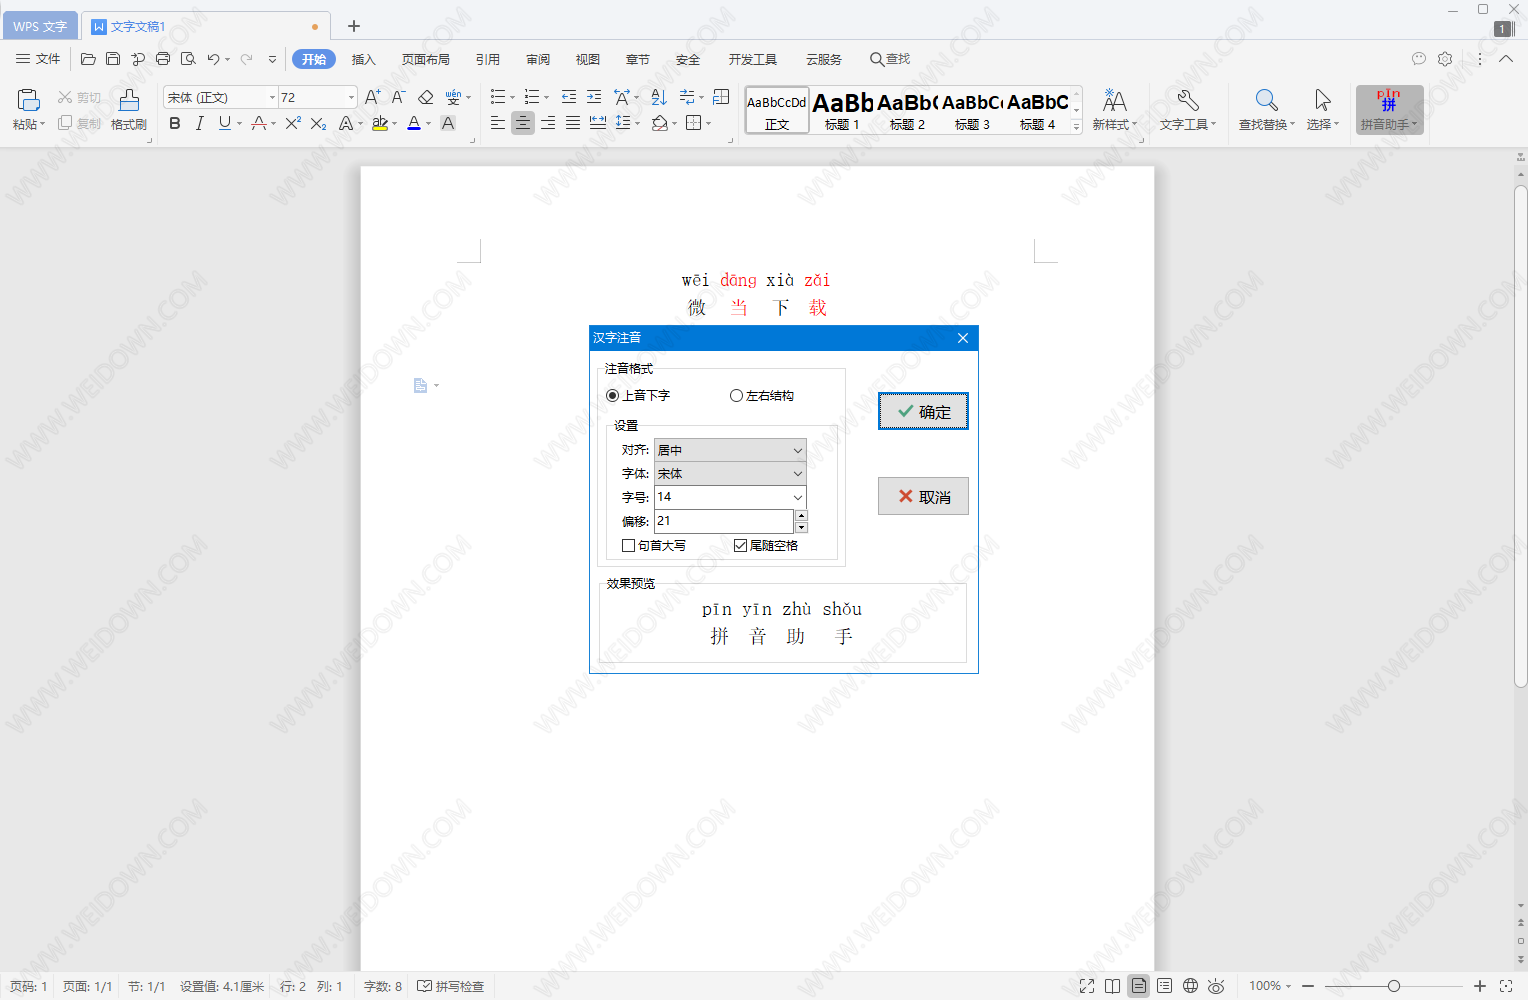Align paragraph text to the right
This screenshot has height=1000, width=1528.
point(547,123)
